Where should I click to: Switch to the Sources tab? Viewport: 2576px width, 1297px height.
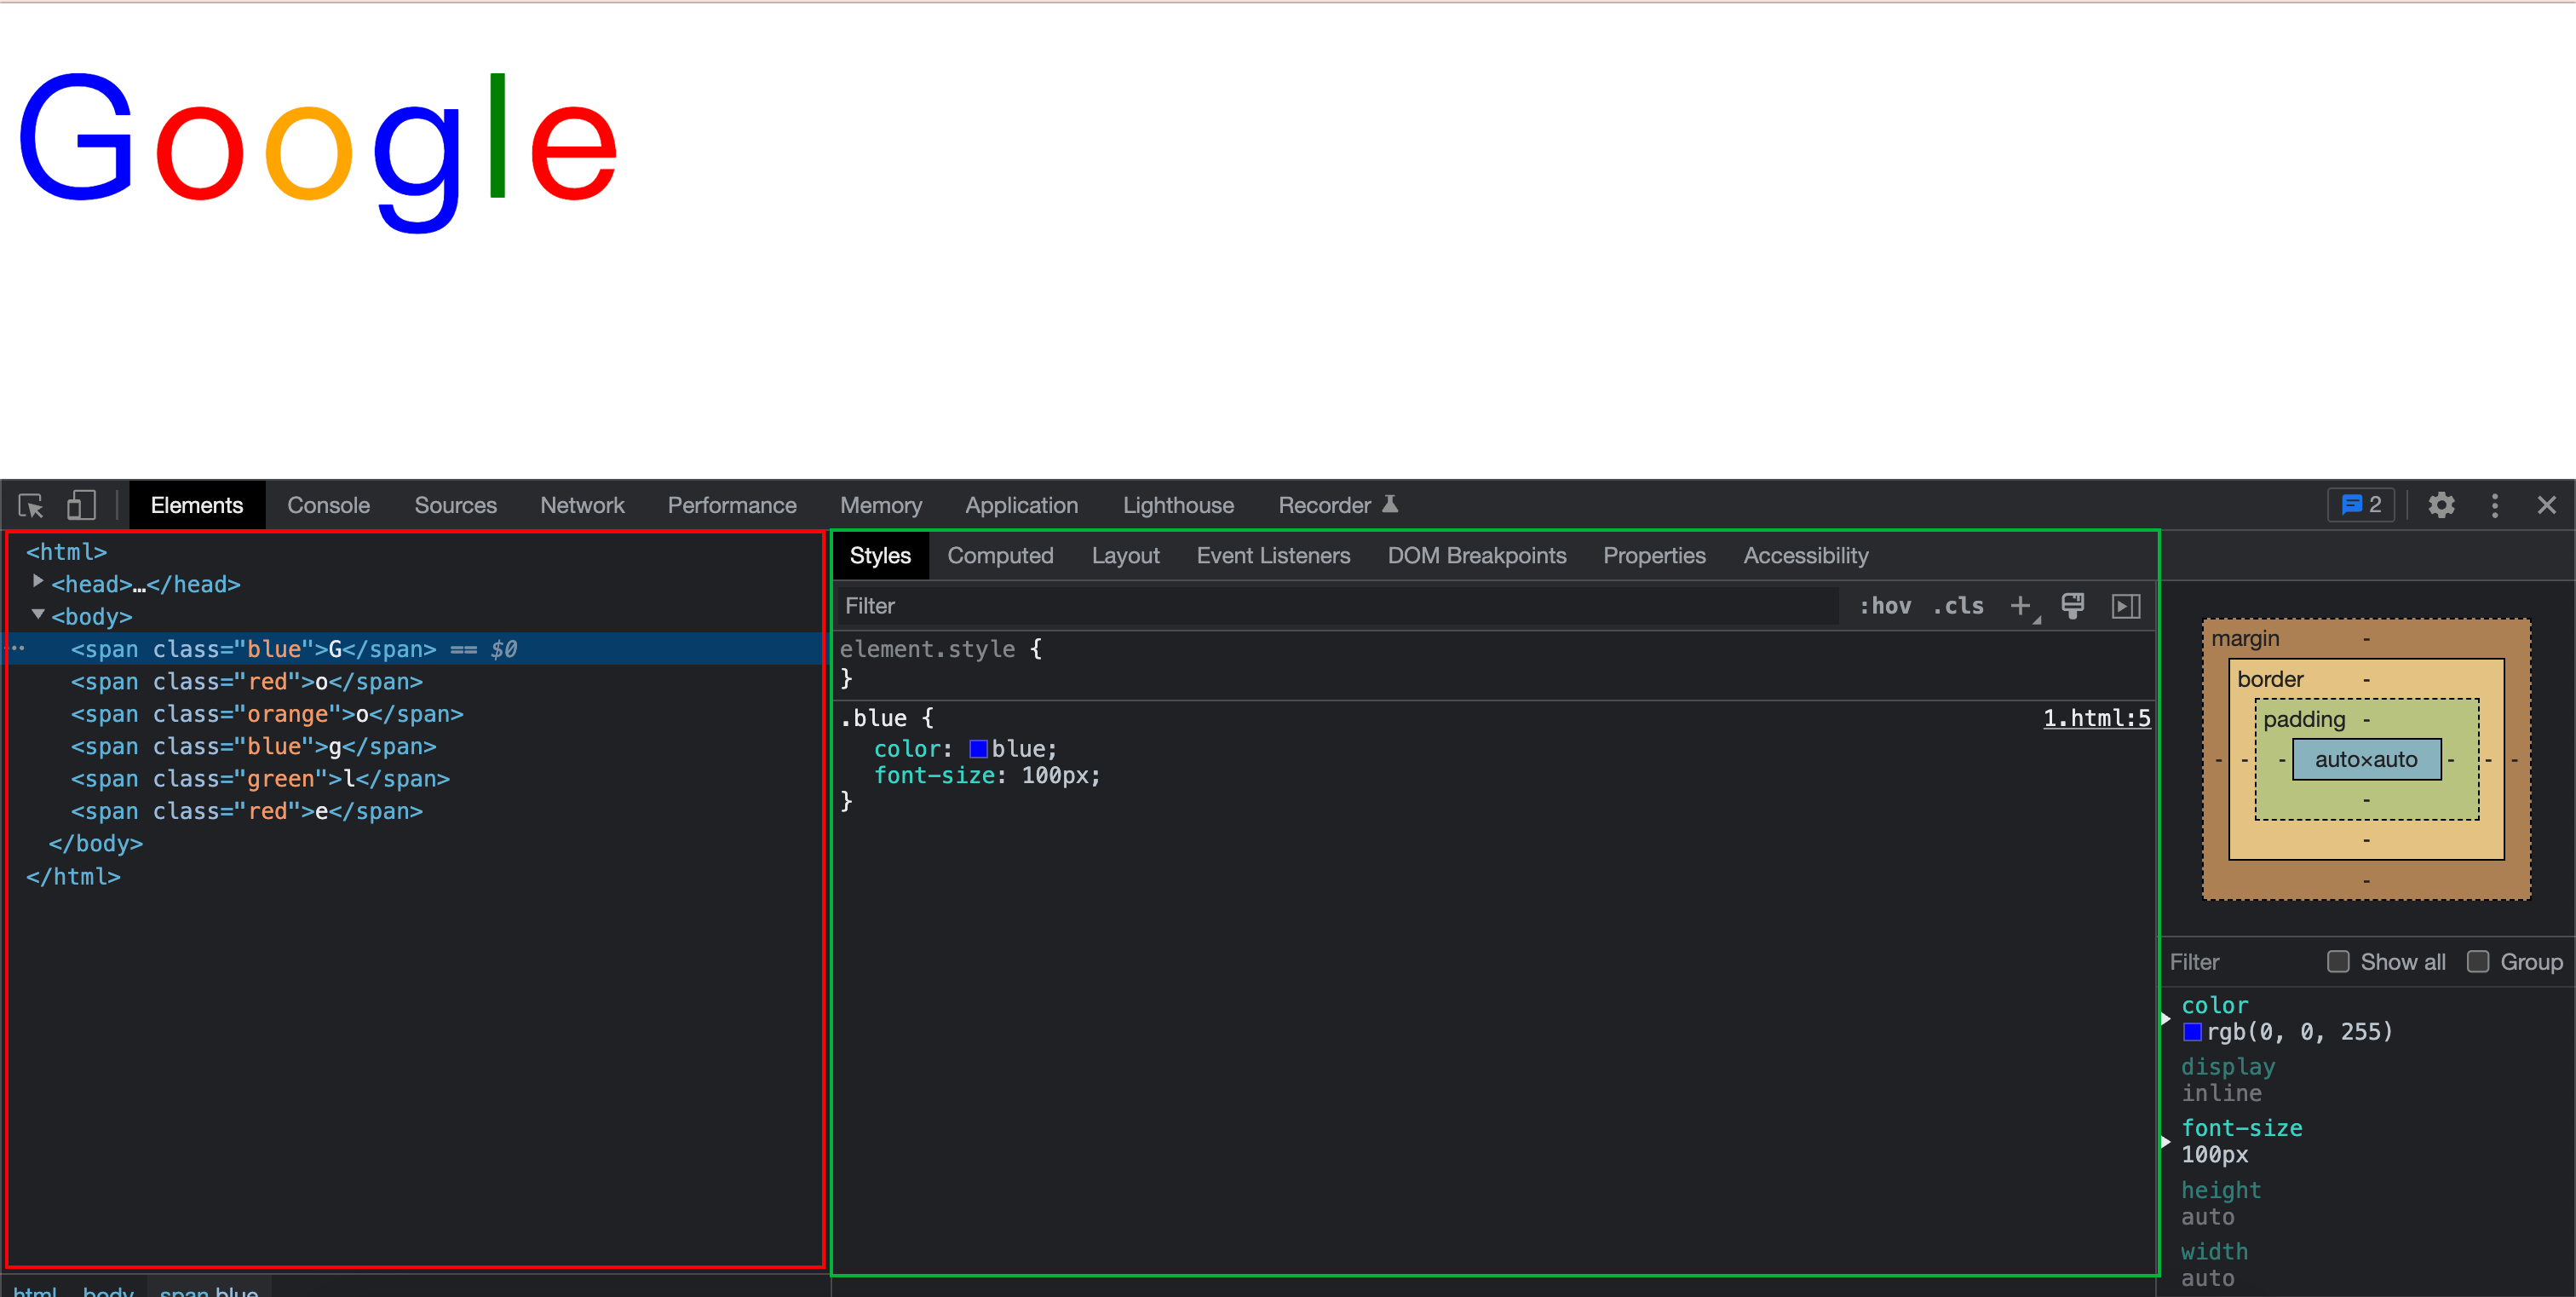(x=455, y=506)
